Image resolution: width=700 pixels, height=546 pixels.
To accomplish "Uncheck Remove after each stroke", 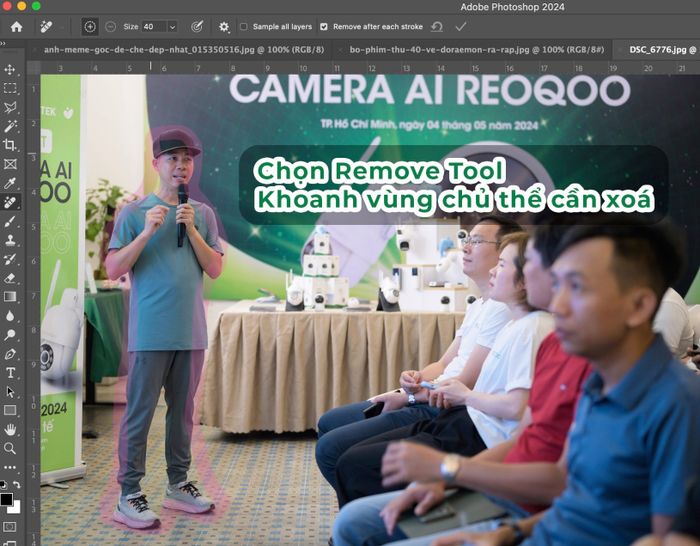I will (x=324, y=27).
